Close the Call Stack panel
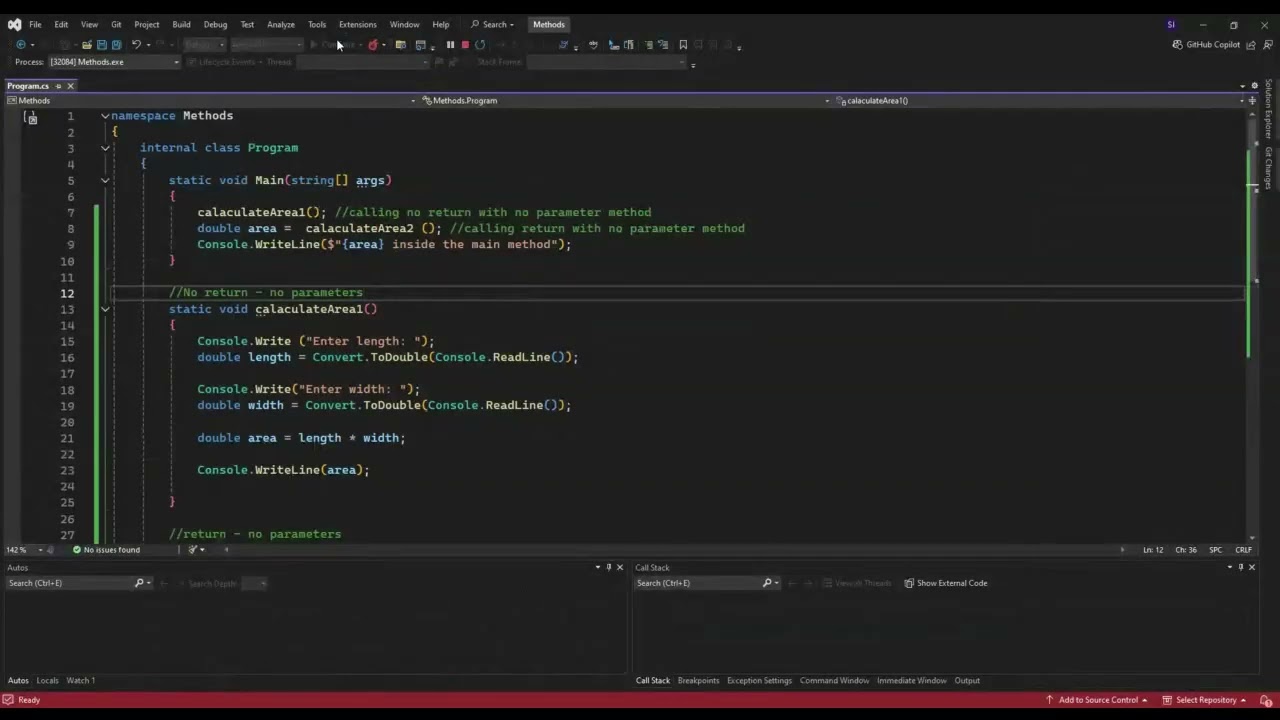Screen dimensions: 1280x720 pos(1252,567)
